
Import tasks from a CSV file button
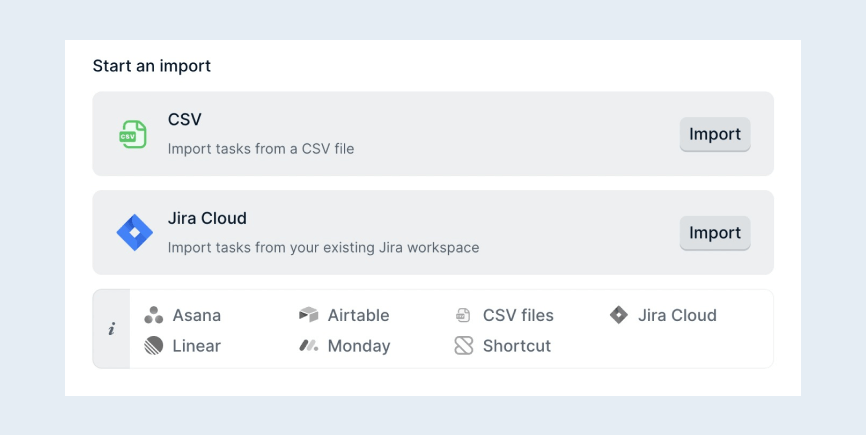pyautogui.click(x=715, y=134)
